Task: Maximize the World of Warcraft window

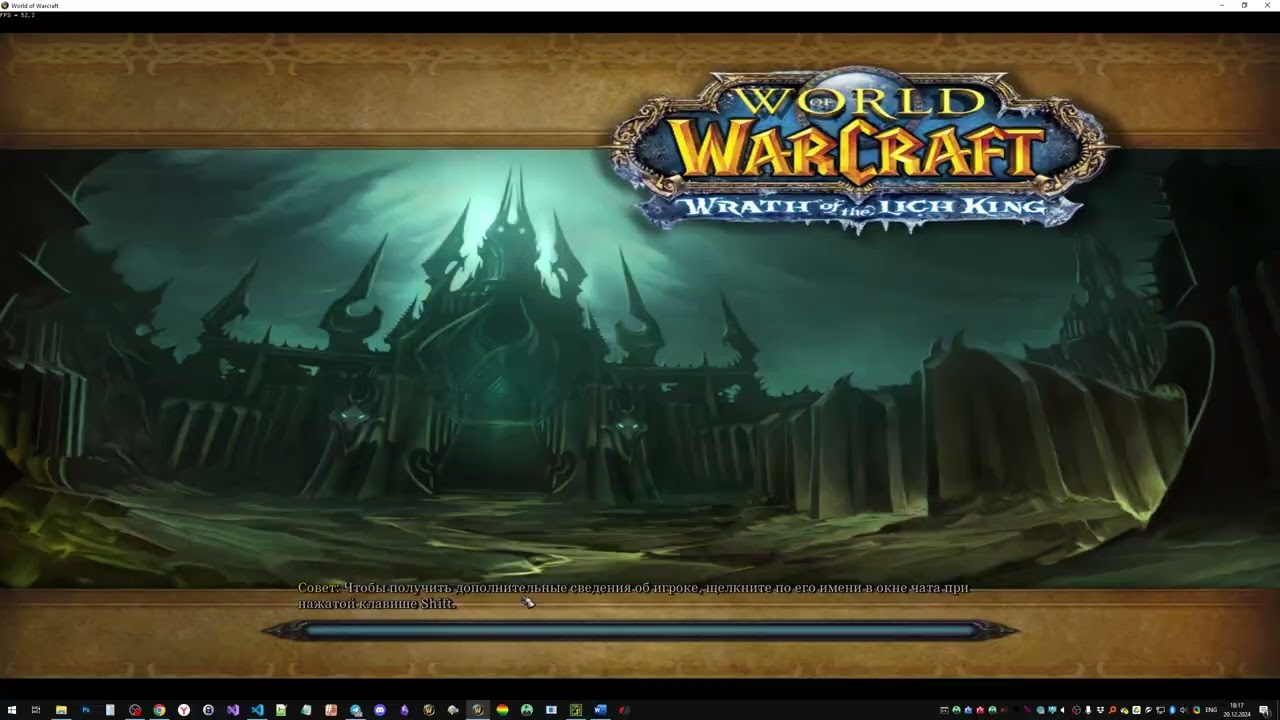Action: pos(1244,5)
